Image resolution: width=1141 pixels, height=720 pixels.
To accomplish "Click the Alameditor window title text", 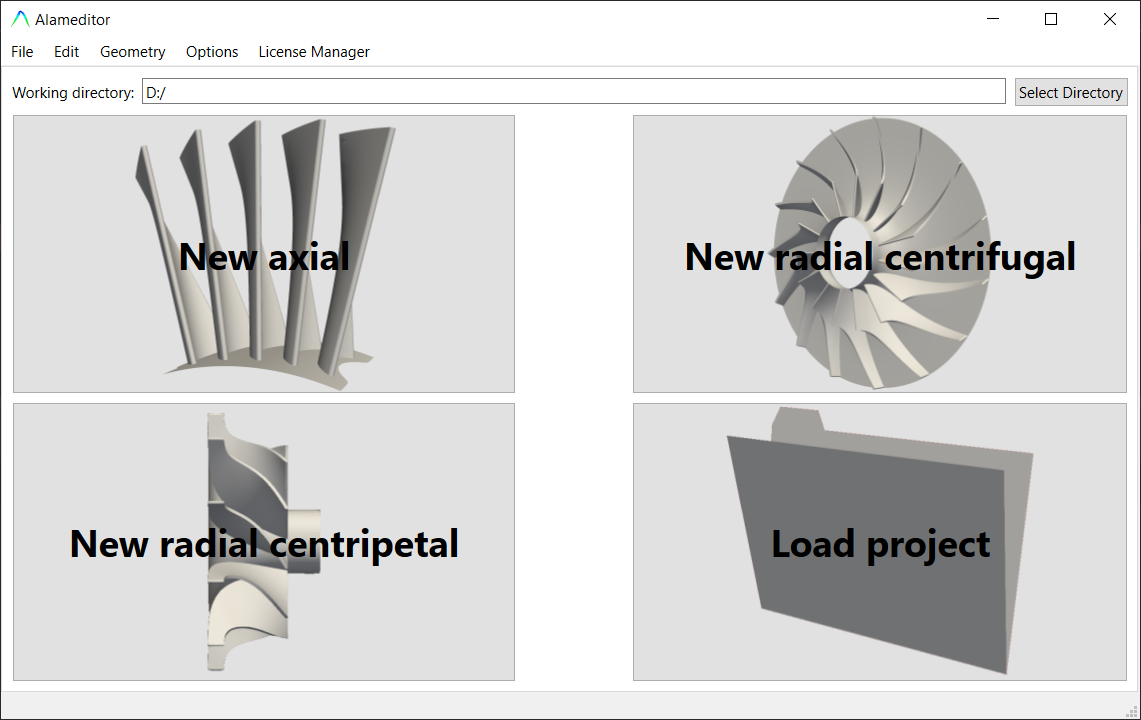I will pos(73,20).
